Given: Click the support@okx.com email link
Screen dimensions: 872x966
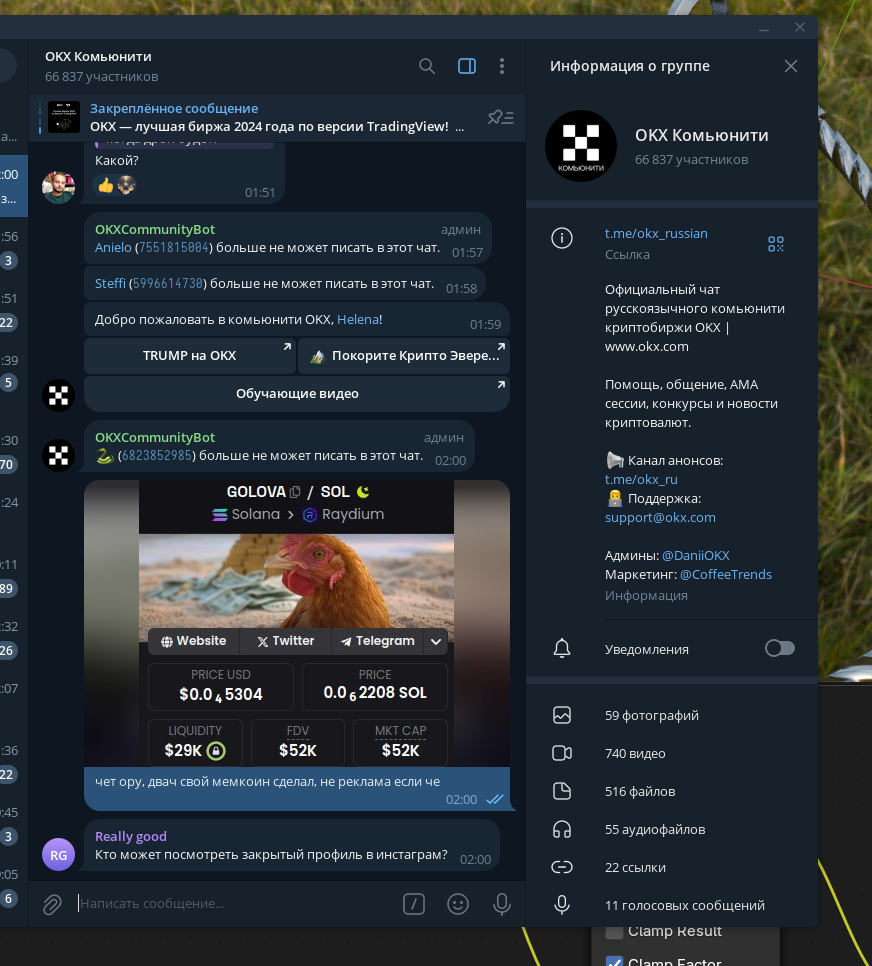Looking at the screenshot, I should pos(660,518).
